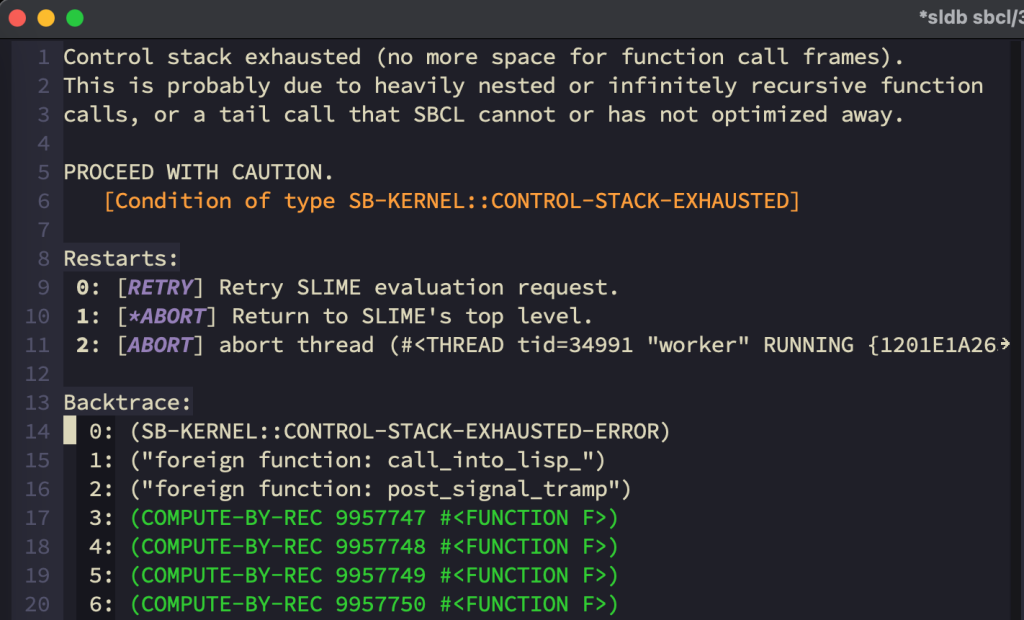Click the red close window button
Screen dimensions: 1024x620
pyautogui.click(x=18, y=18)
